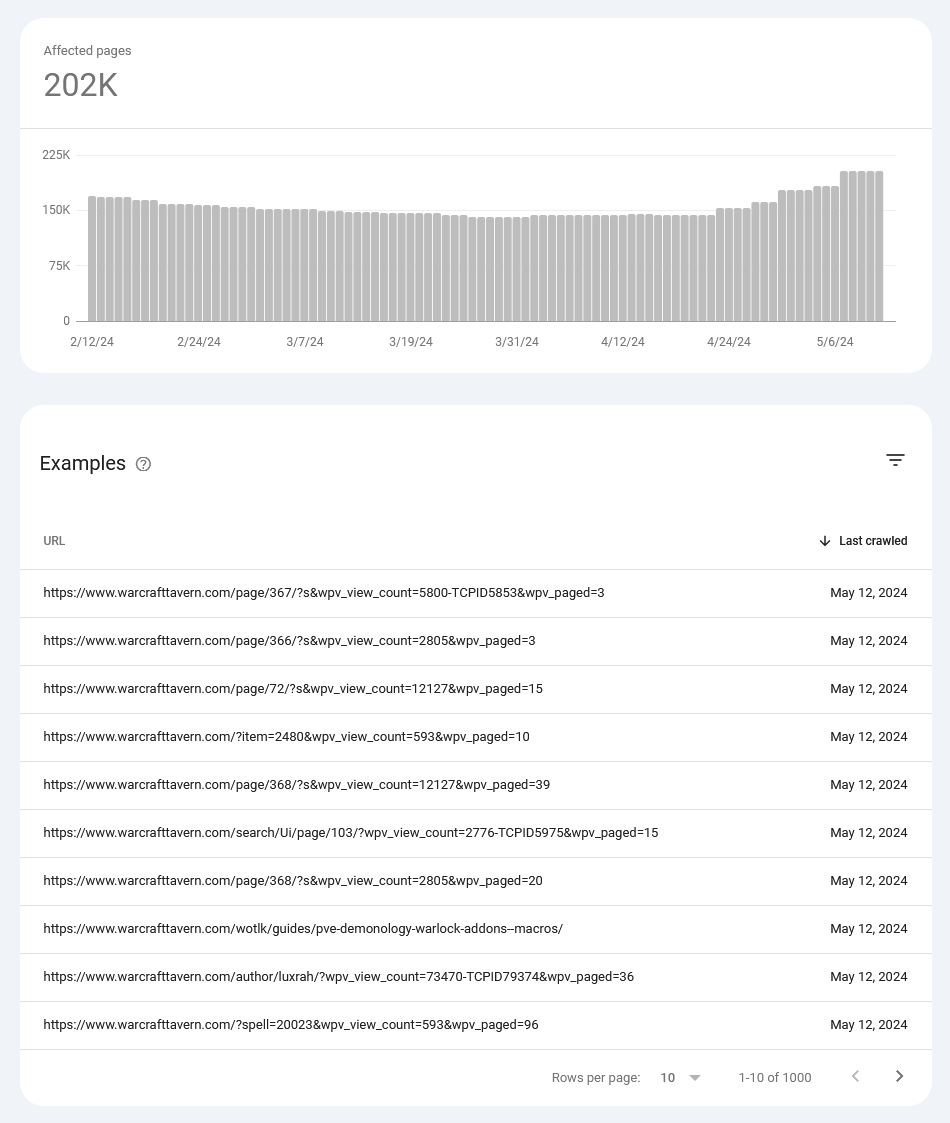Open the filter icon in Examples
The width and height of the screenshot is (950, 1123).
point(895,460)
